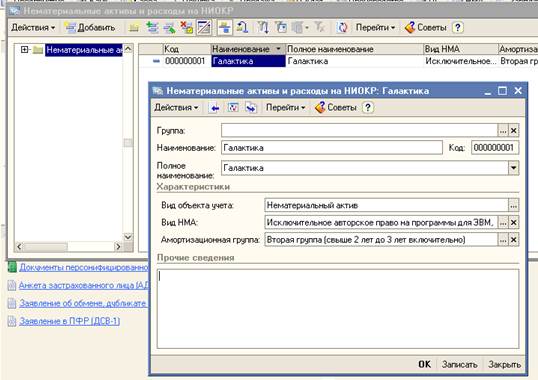The height and width of the screenshot is (380, 538).
Task: Open the filter and sorting settings icon
Action: pos(263,27)
